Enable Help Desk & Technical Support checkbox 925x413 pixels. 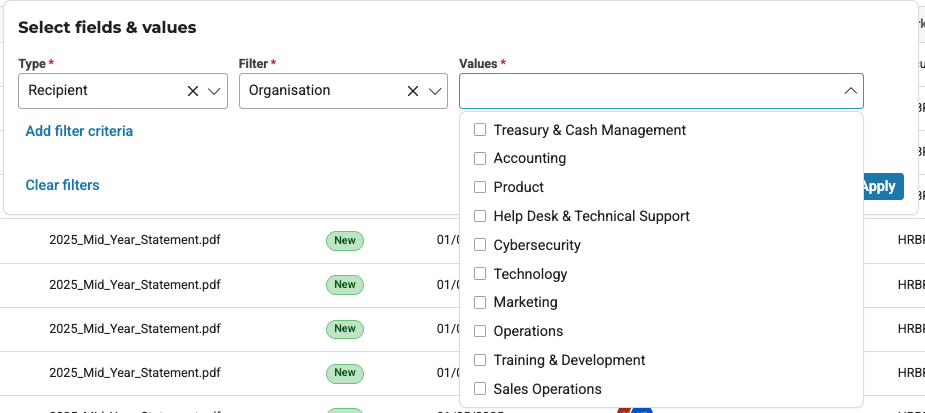(480, 216)
